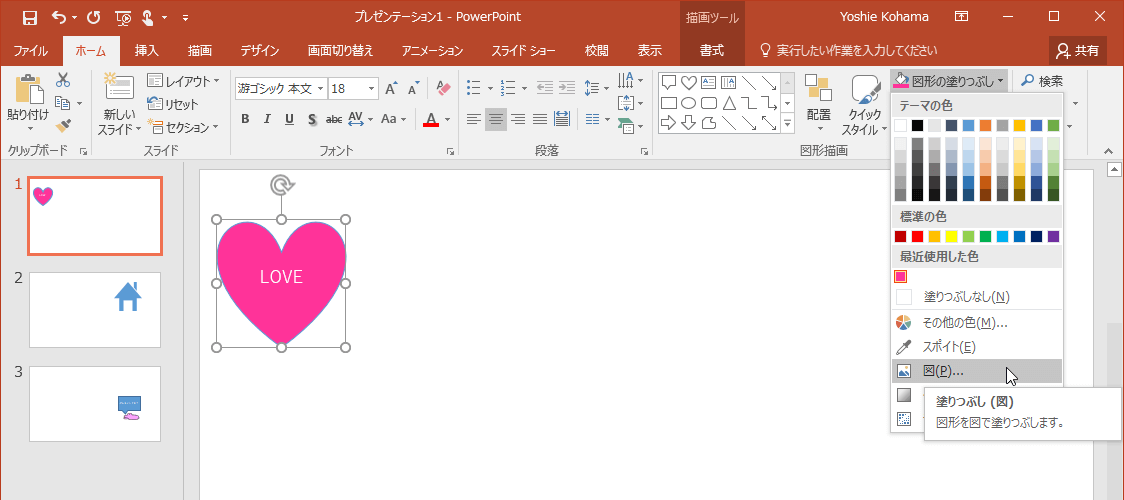Select slide 3 thumbnail
Screen dimensions: 1124x500
tap(95, 404)
